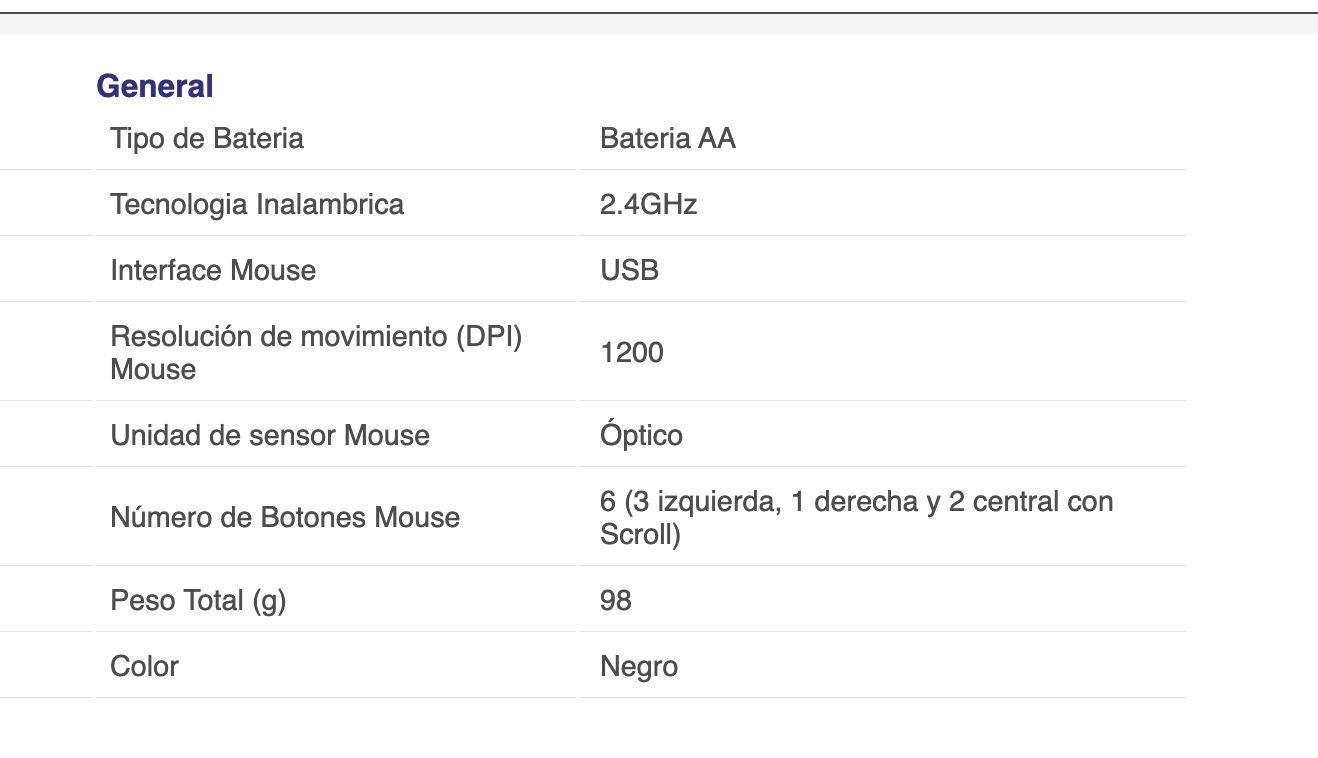Viewport: 1318px width, 758px height.
Task: Click the gray bar above General section
Action: click(x=659, y=23)
